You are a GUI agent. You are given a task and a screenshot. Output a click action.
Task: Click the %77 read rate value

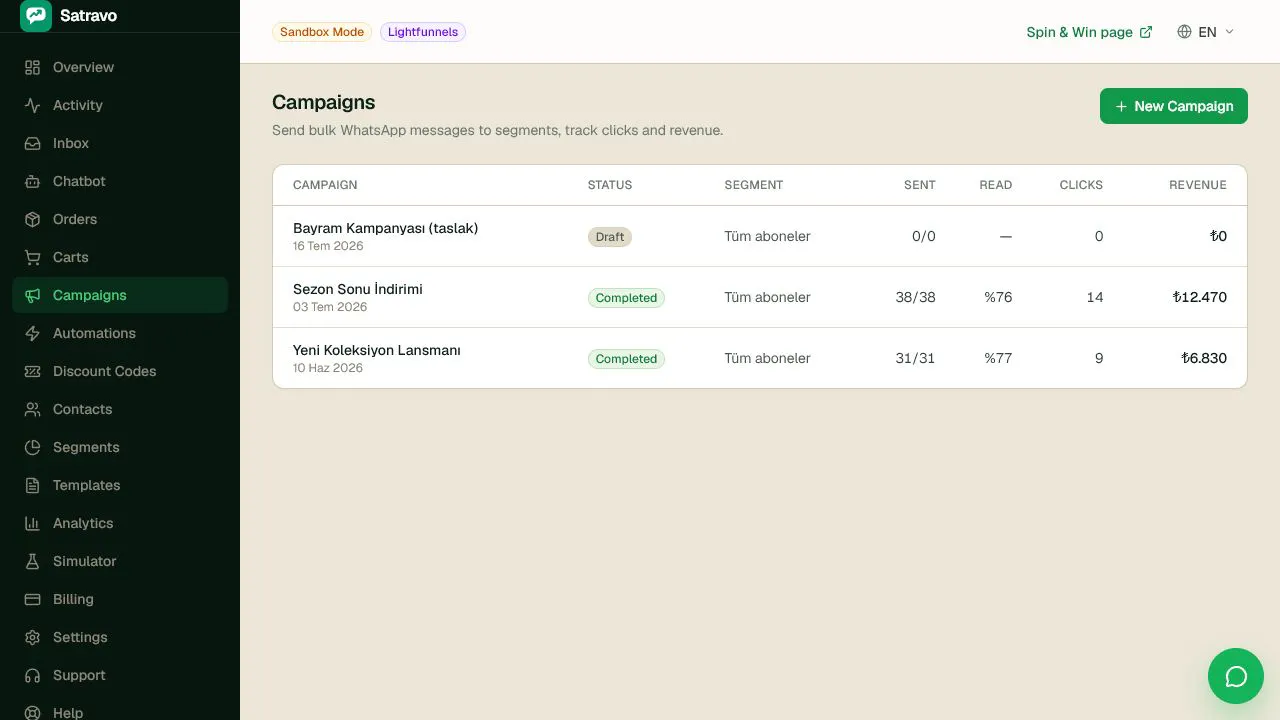[x=998, y=358]
